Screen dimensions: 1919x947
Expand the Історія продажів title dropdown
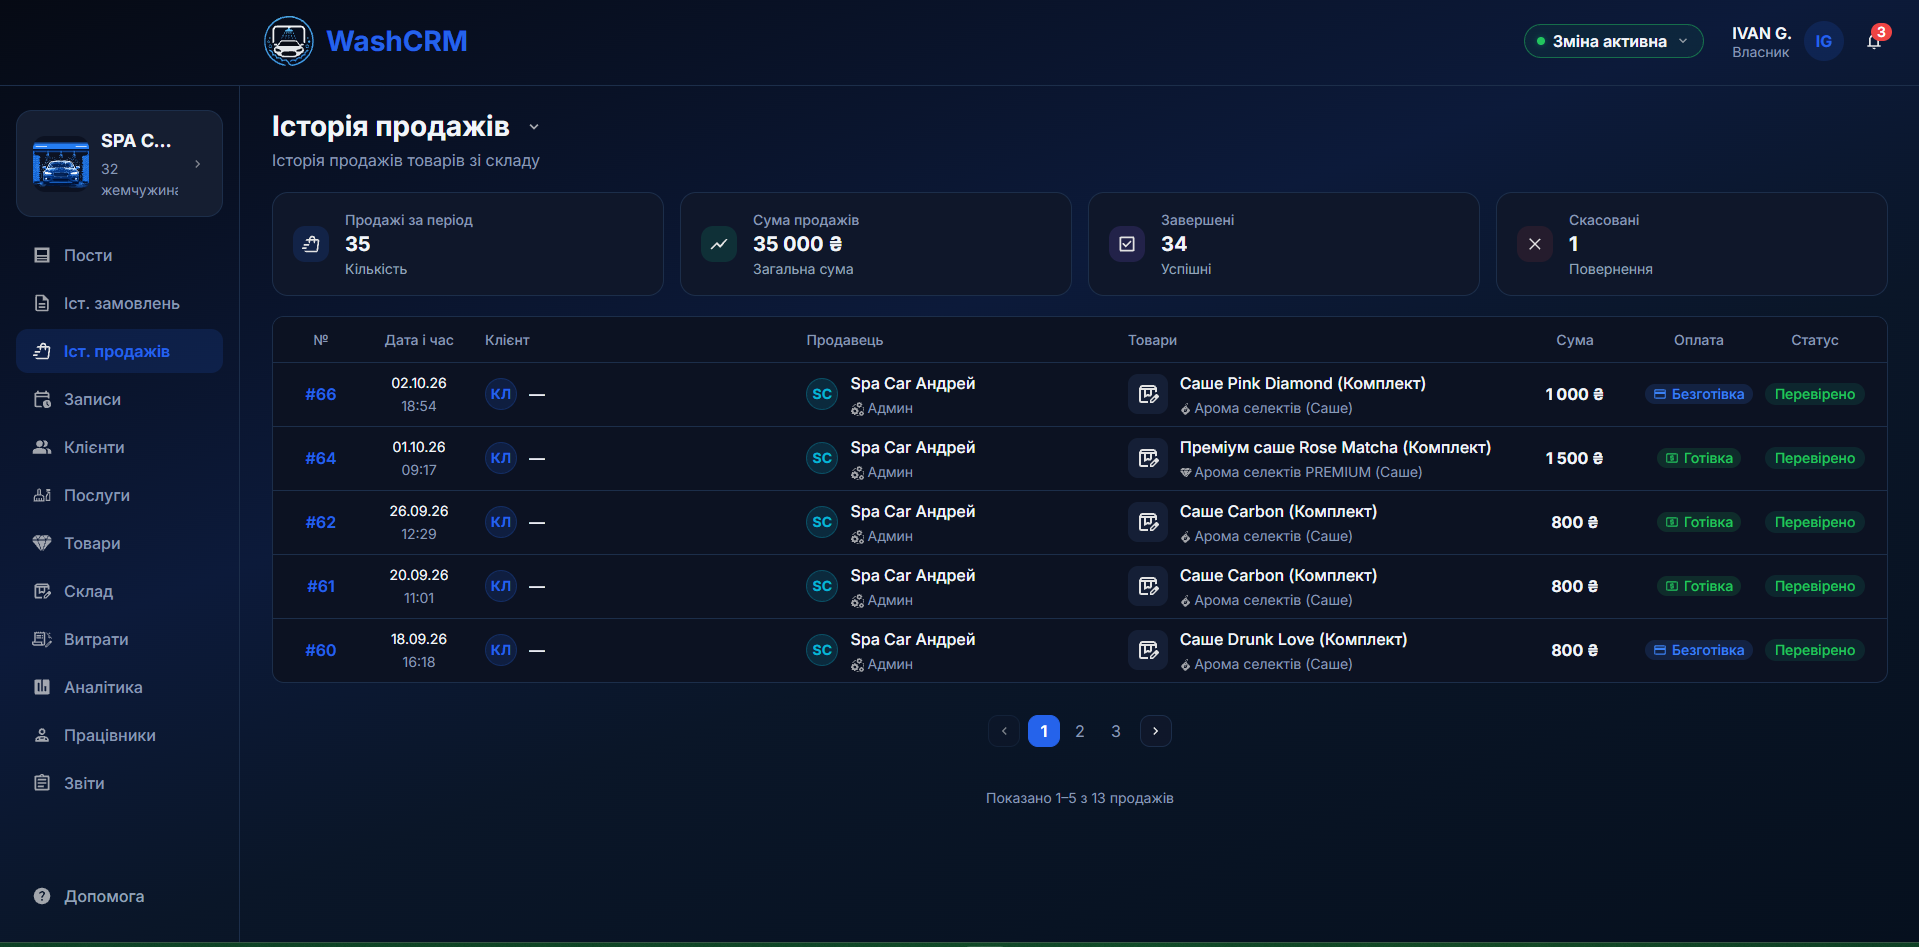534,127
